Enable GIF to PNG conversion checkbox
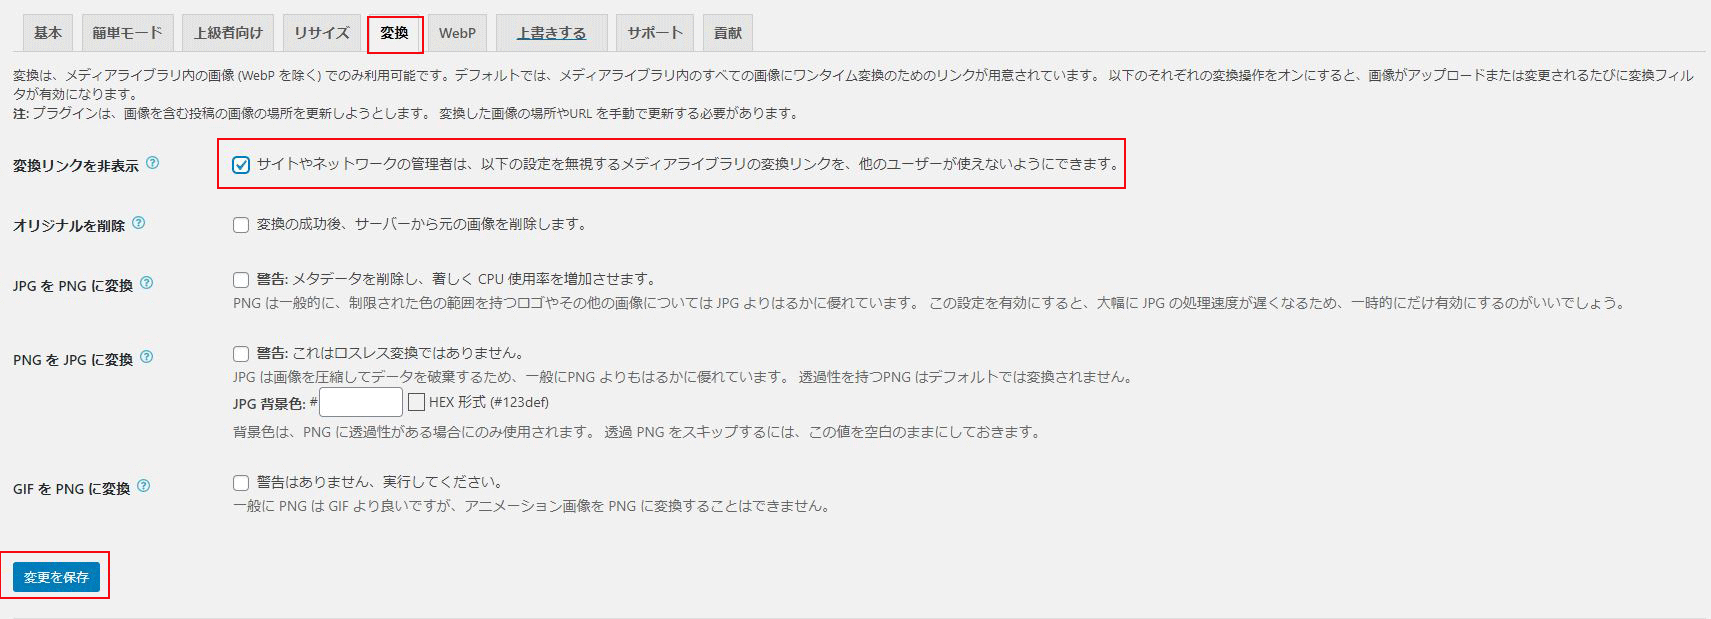 (x=241, y=483)
